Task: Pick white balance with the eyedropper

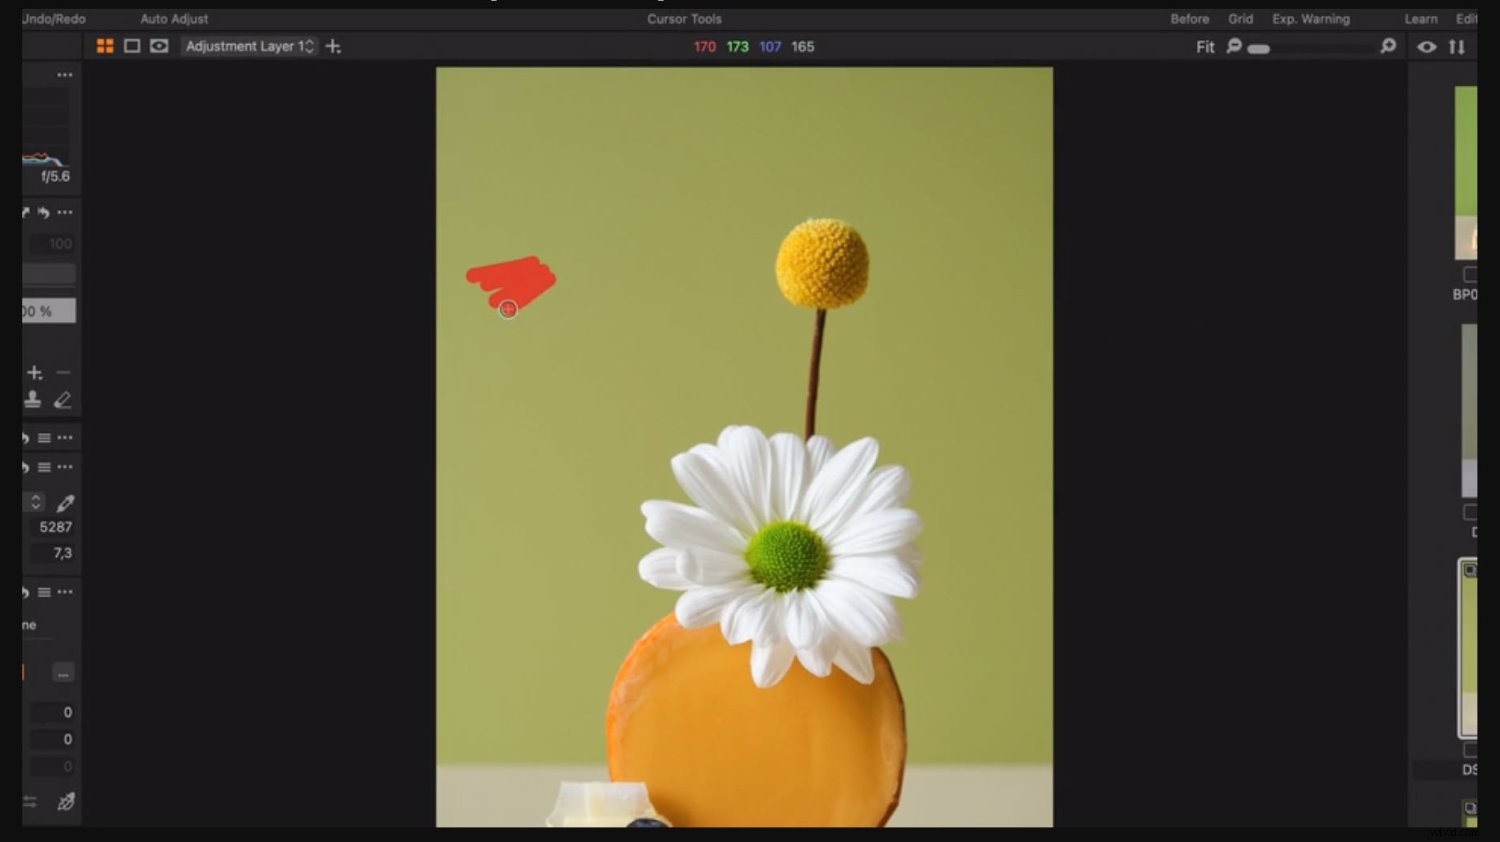Action: point(66,502)
